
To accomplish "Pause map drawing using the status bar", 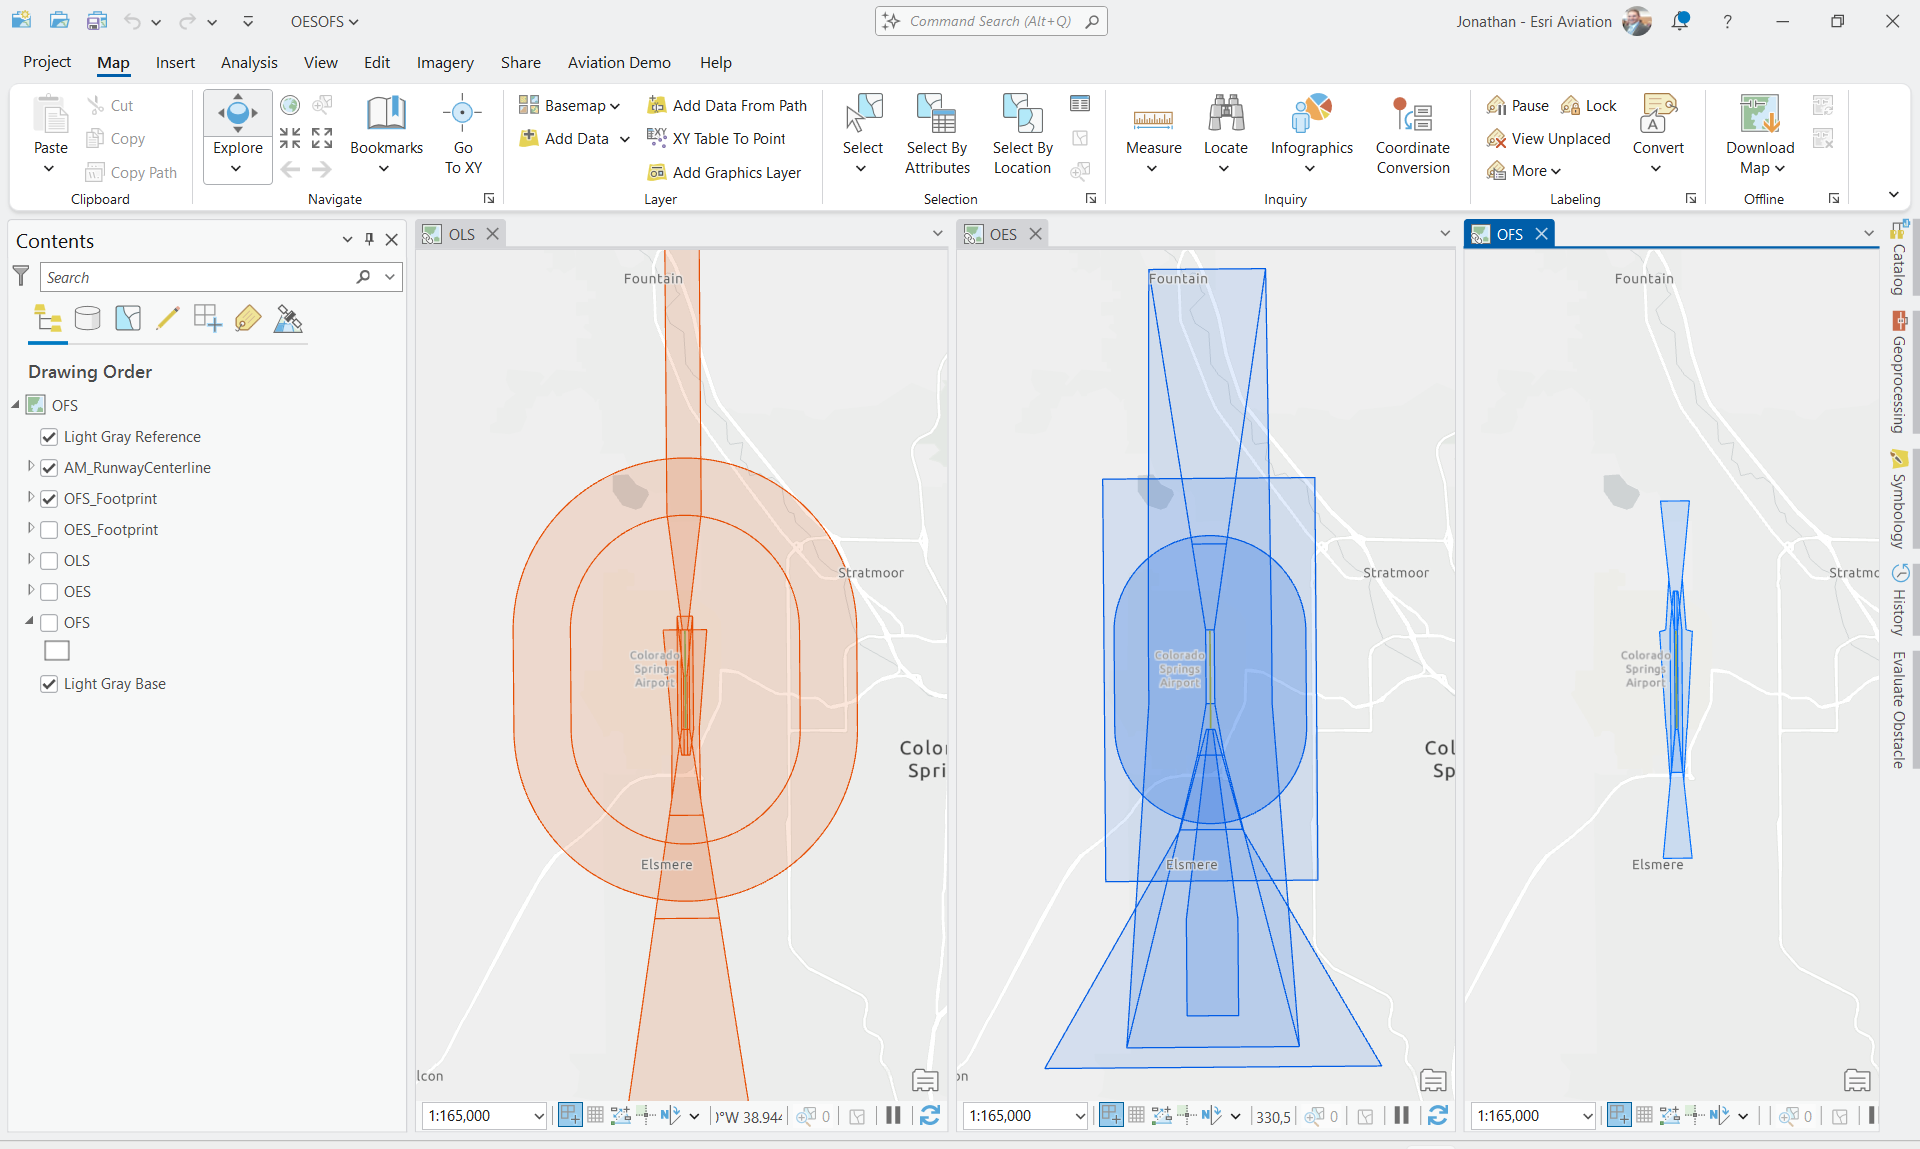I will 893,1116.
